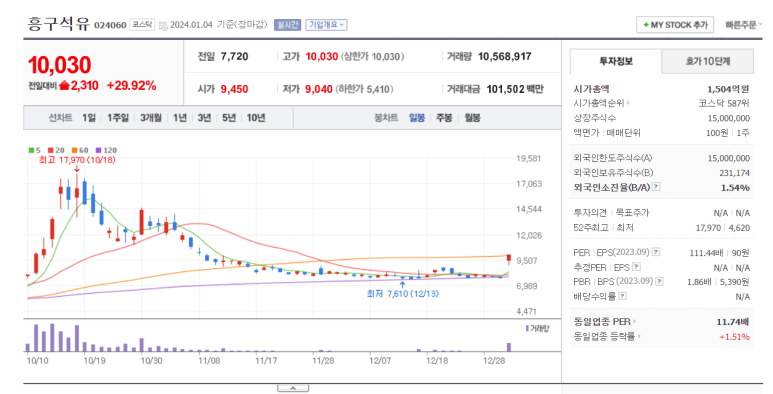
Task: Click the 실시간 real-time badge
Action: 287,25
